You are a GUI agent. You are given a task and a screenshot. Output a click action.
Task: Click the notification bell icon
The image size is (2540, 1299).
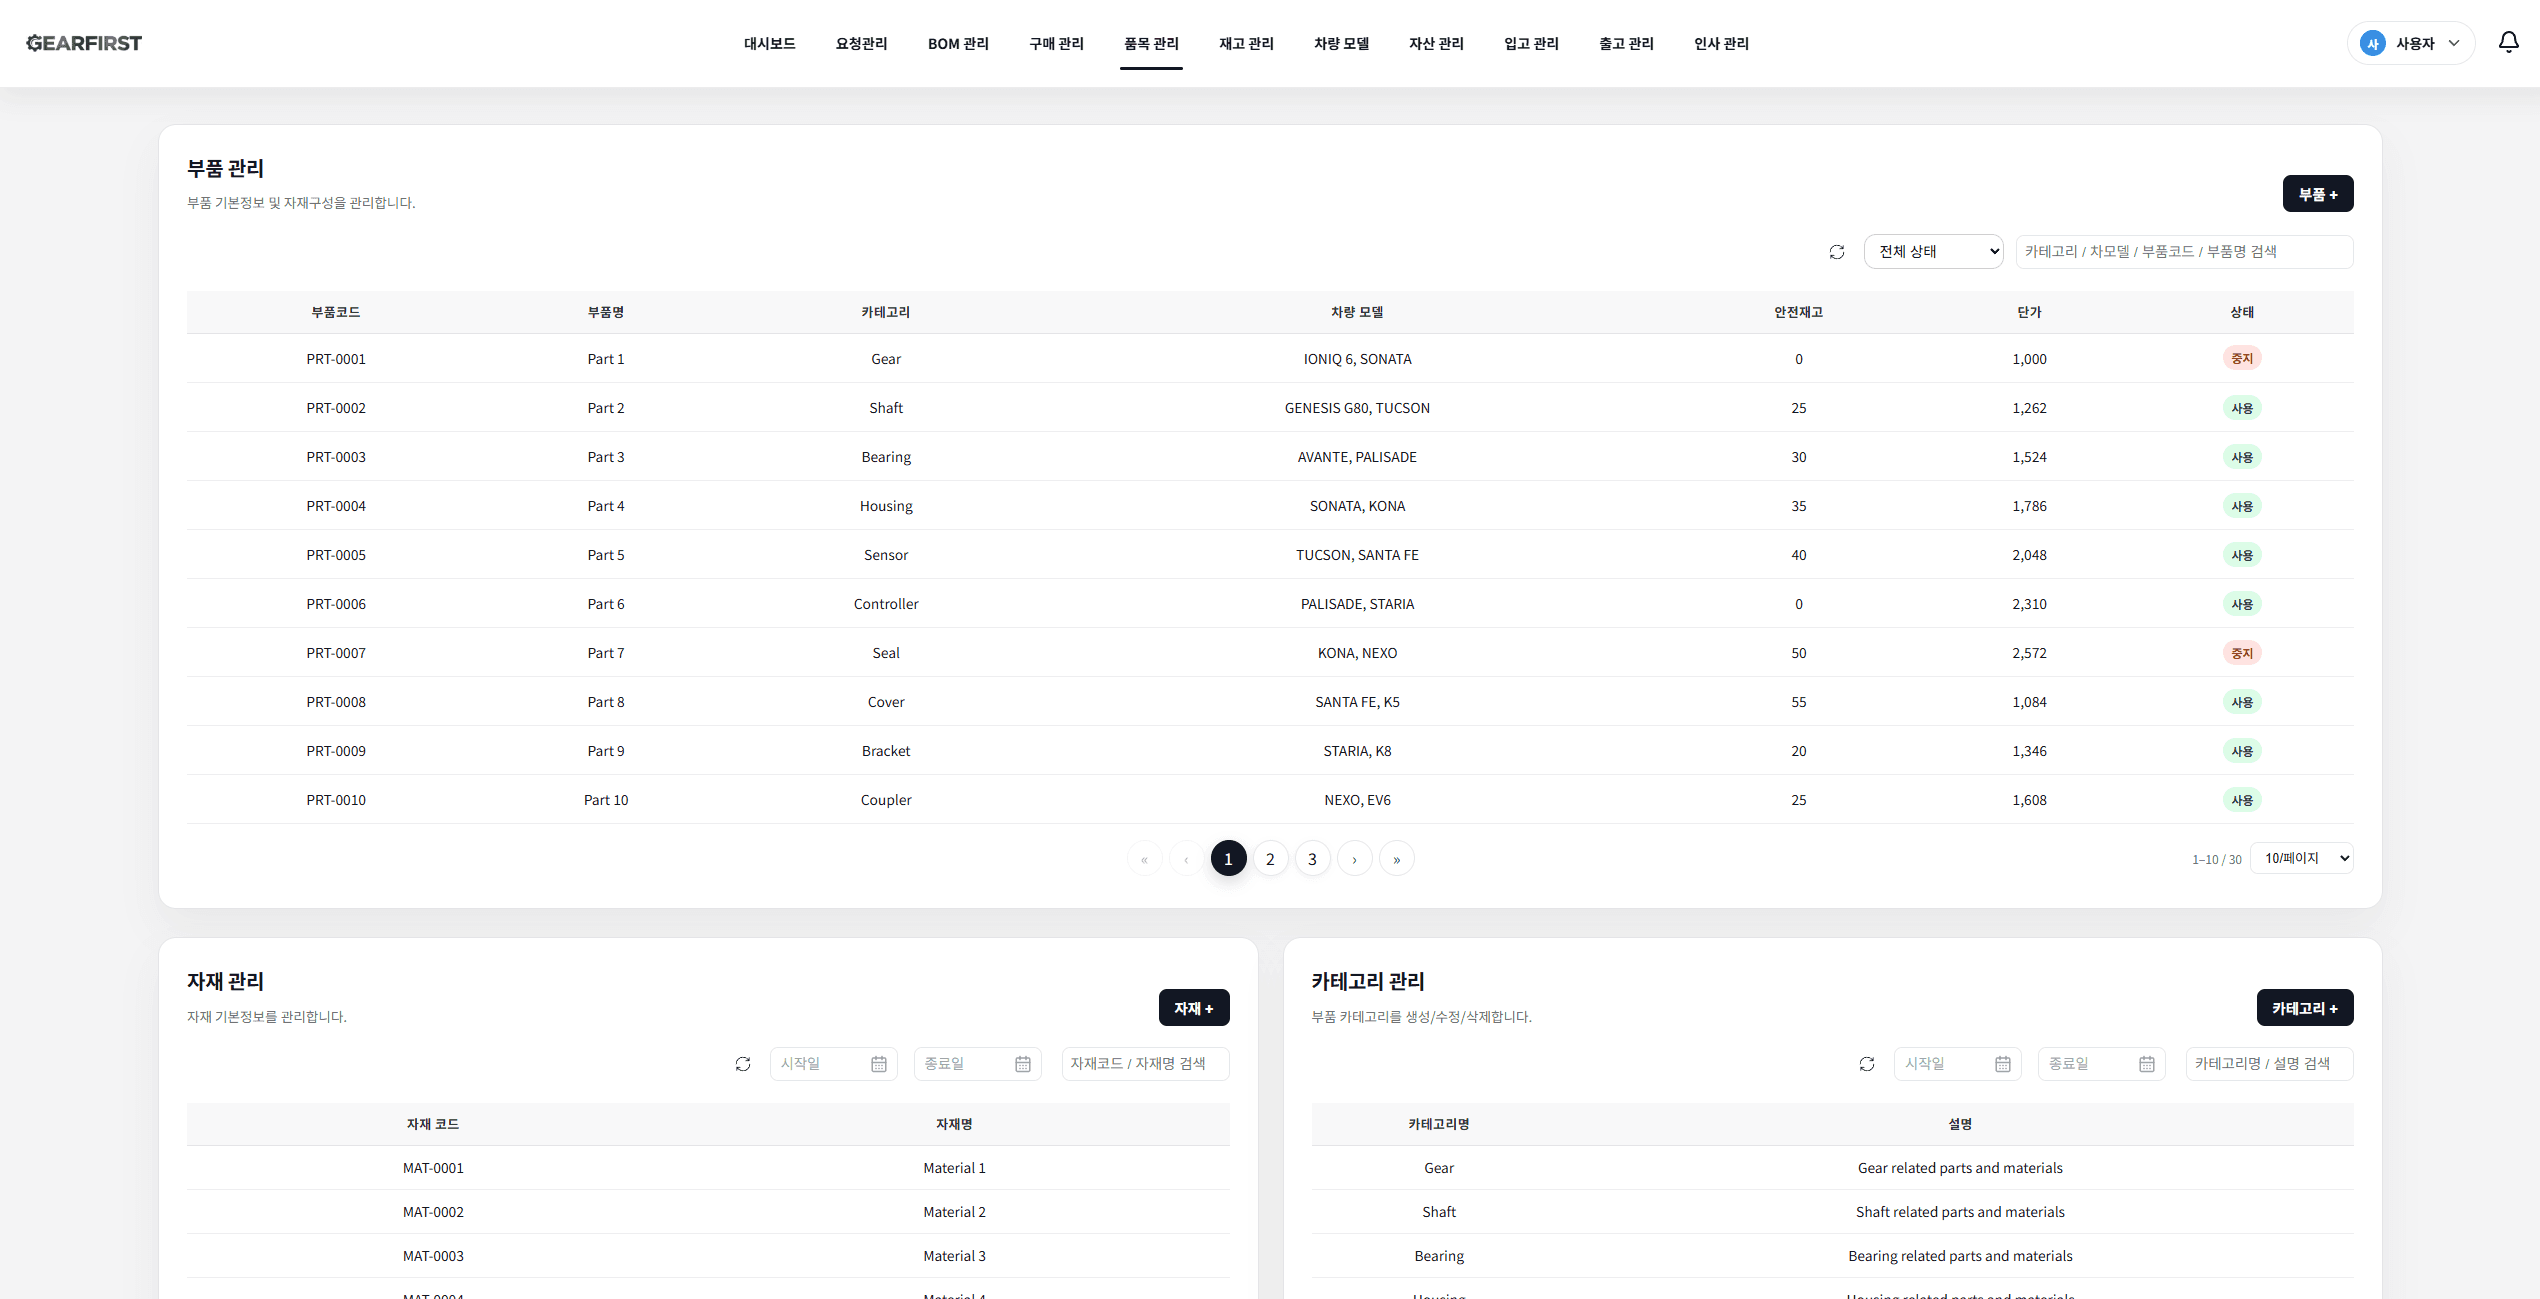(2508, 42)
